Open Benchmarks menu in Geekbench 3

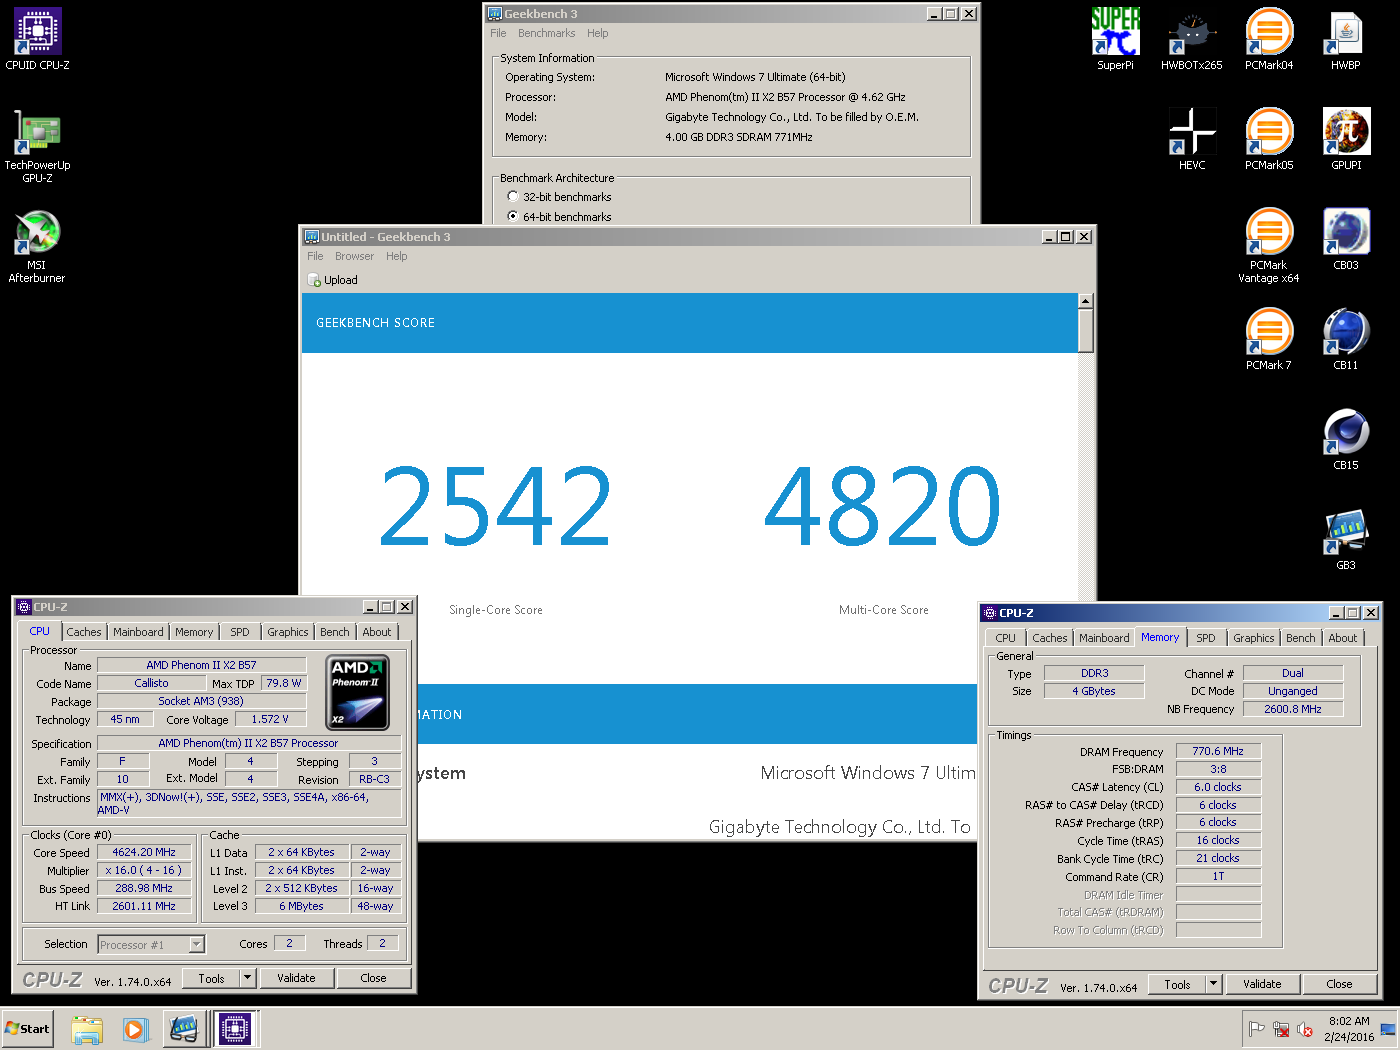pos(546,33)
